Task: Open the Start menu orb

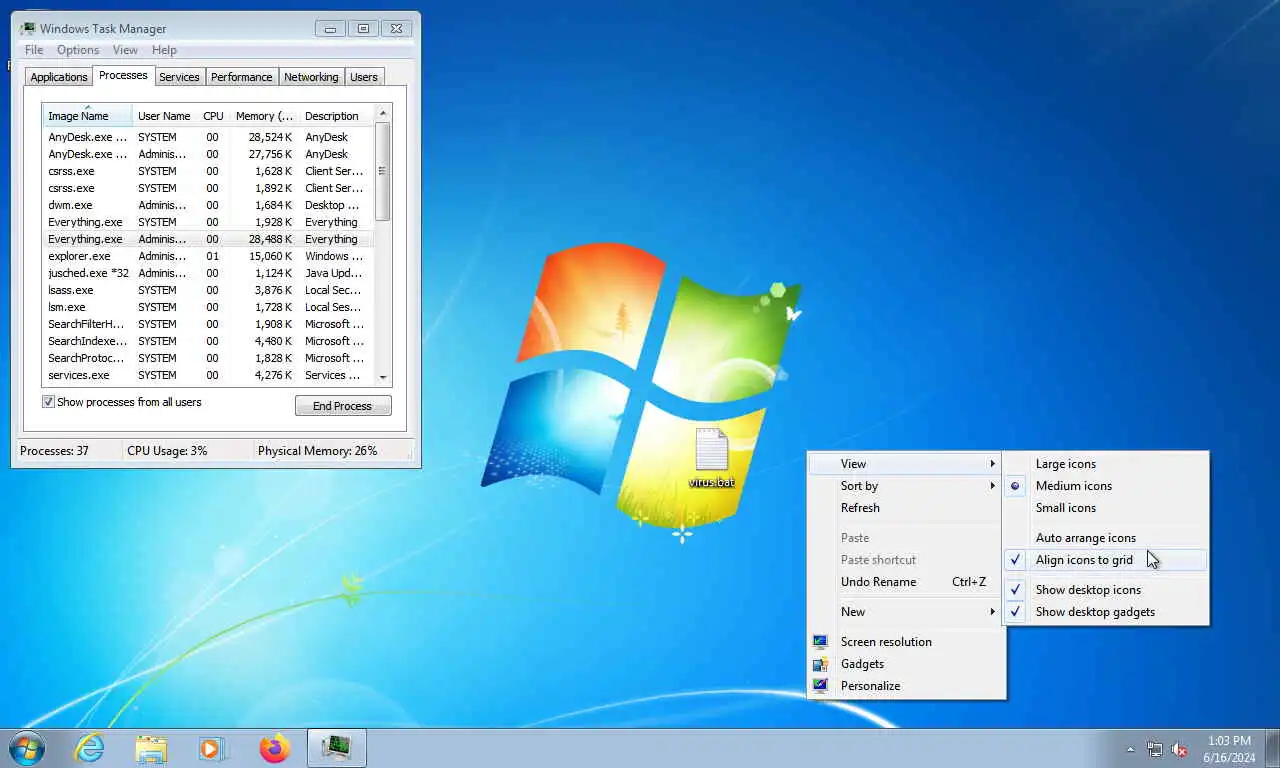Action: pos(26,748)
